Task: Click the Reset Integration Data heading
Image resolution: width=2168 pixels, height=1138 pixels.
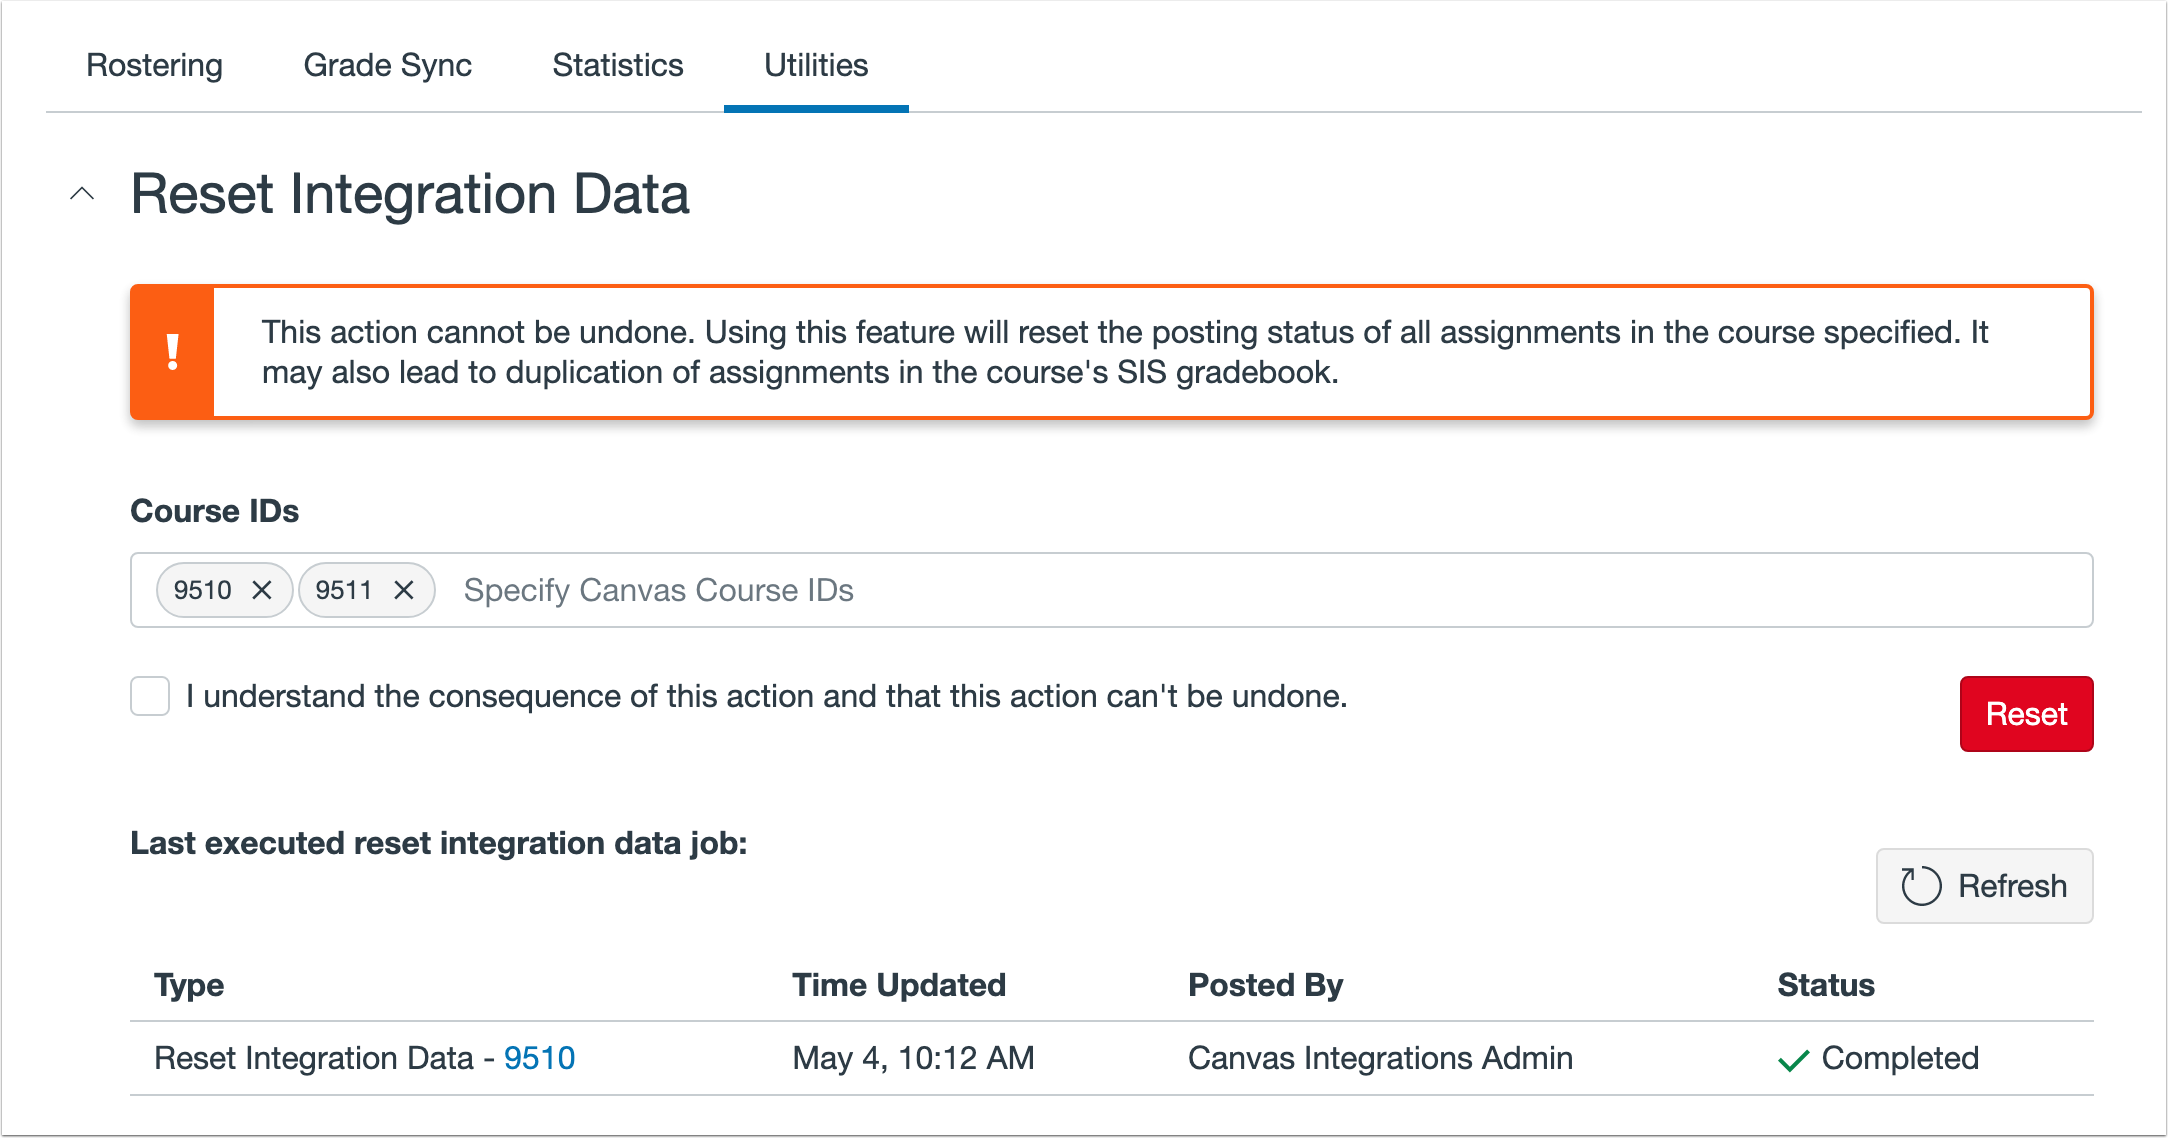Action: click(x=410, y=194)
